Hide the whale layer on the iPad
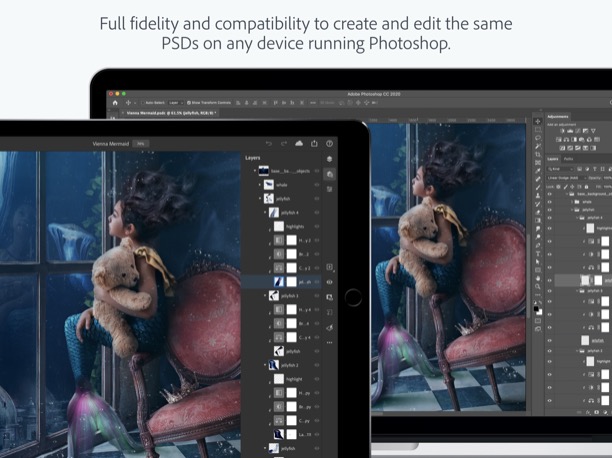Viewport: 612px width, 458px height. pos(317,185)
